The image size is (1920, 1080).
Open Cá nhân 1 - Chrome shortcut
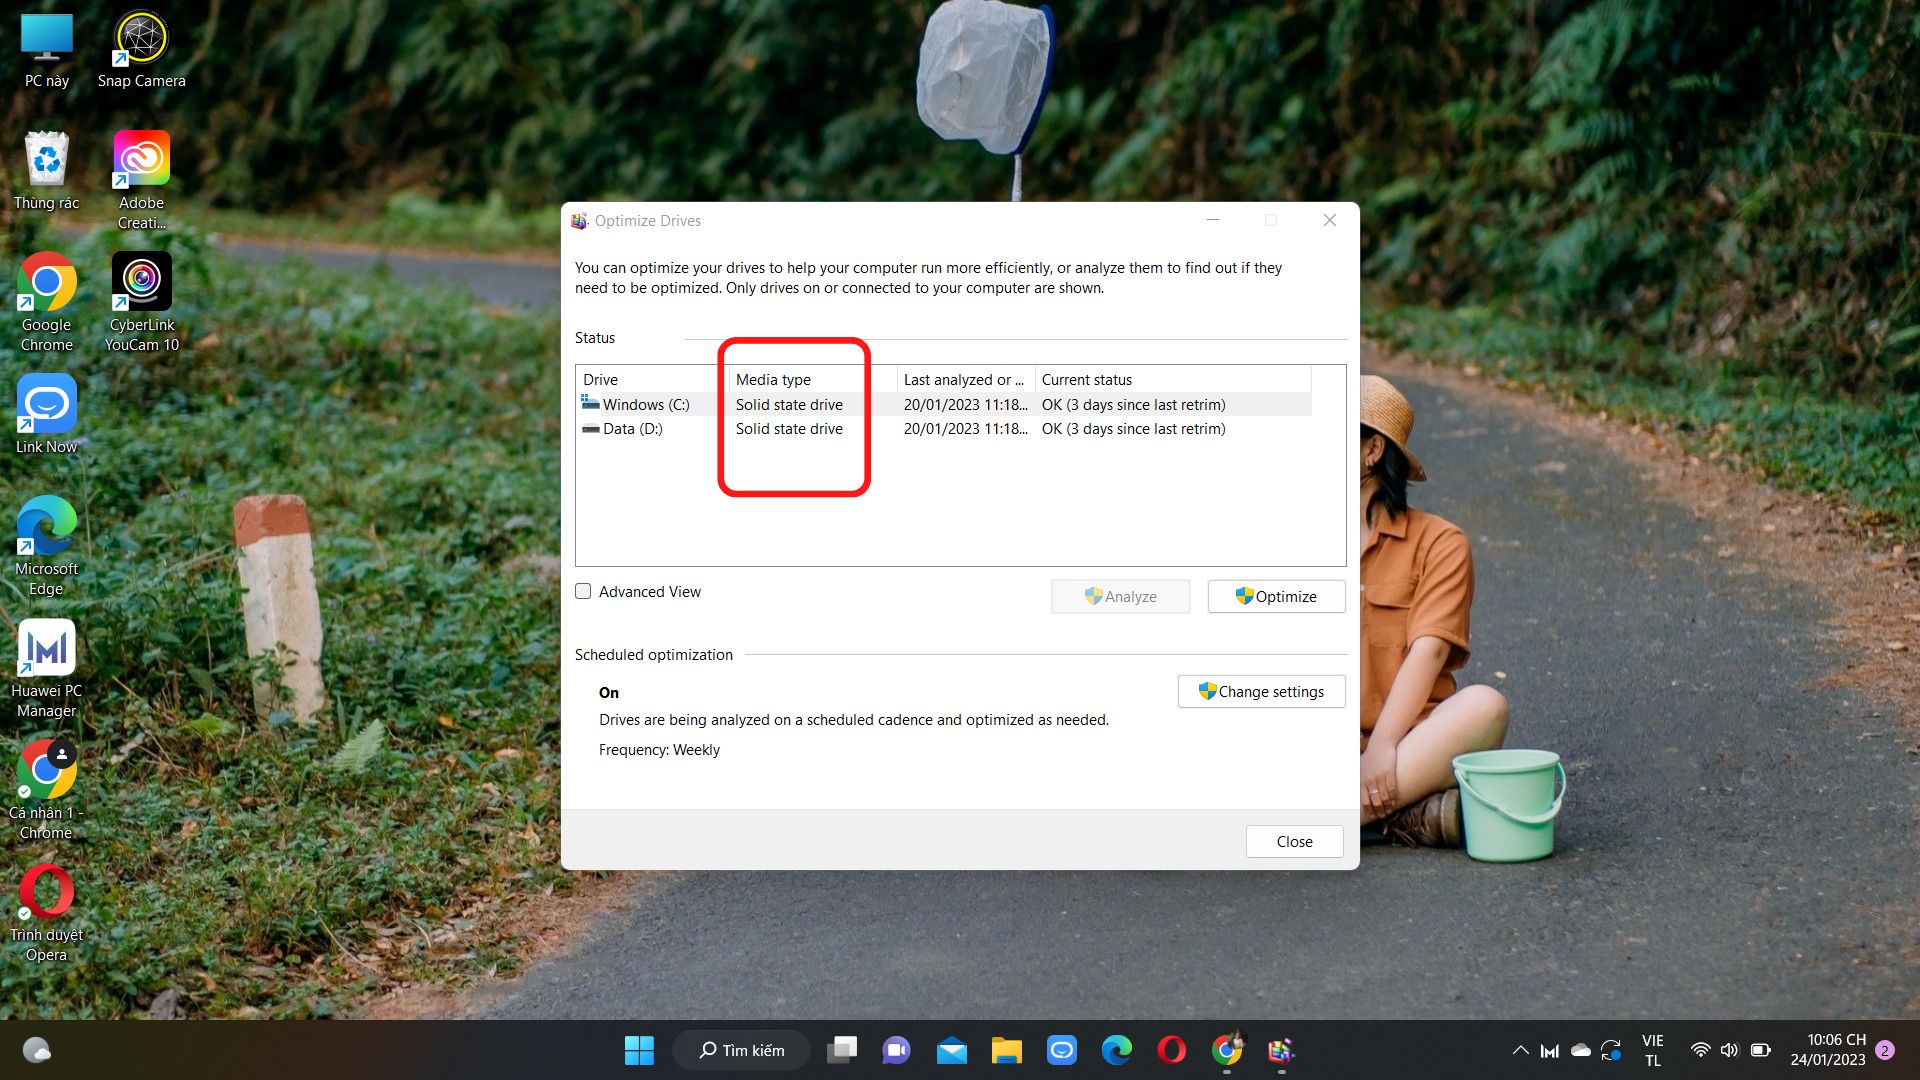coord(47,792)
